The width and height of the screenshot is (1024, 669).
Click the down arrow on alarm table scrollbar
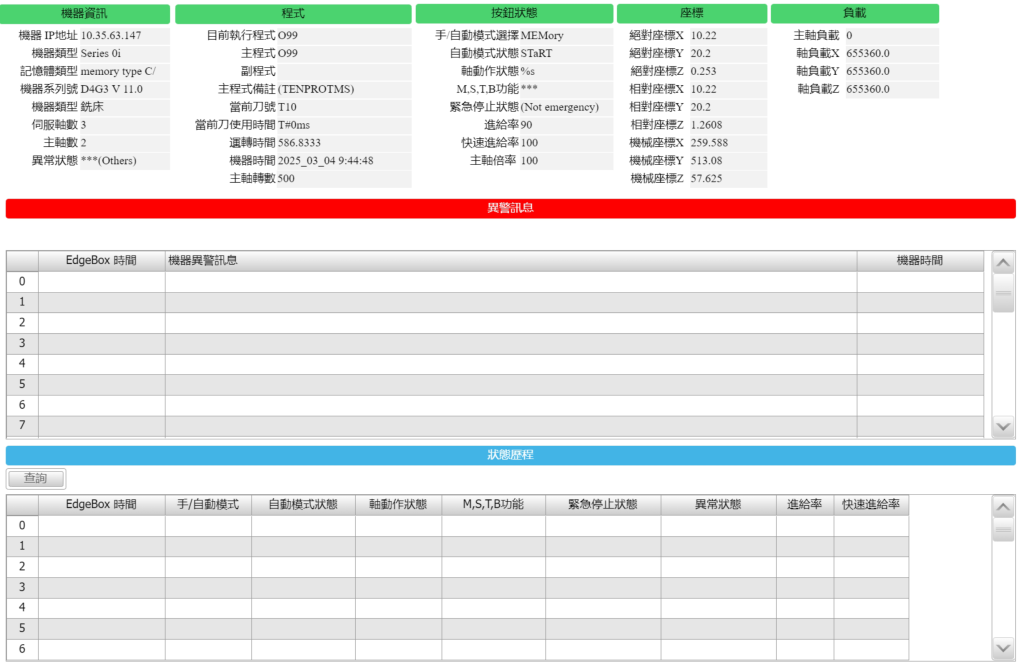pyautogui.click(x=1003, y=426)
